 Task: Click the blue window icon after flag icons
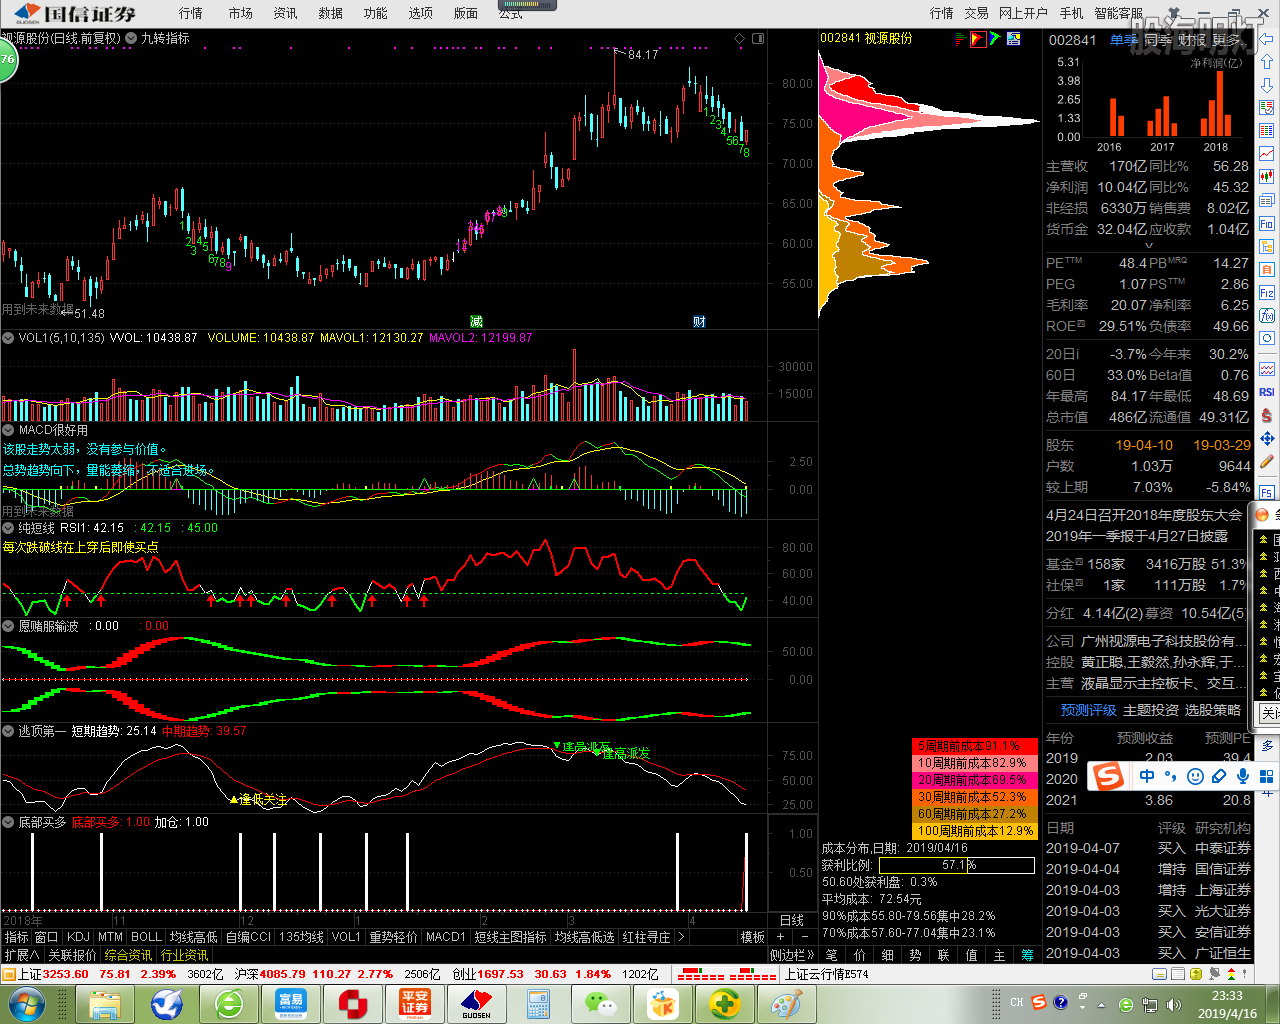click(1014, 39)
